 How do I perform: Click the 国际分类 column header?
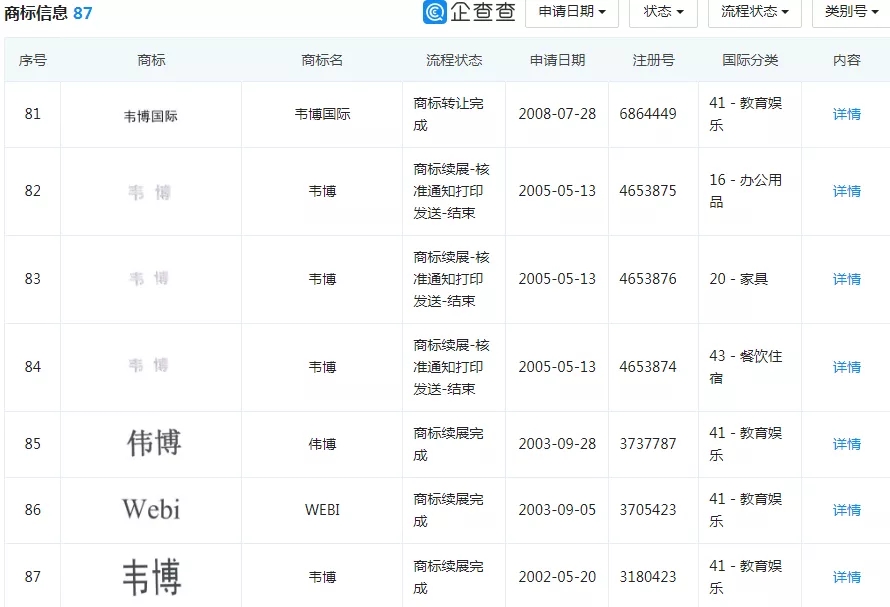coord(748,60)
